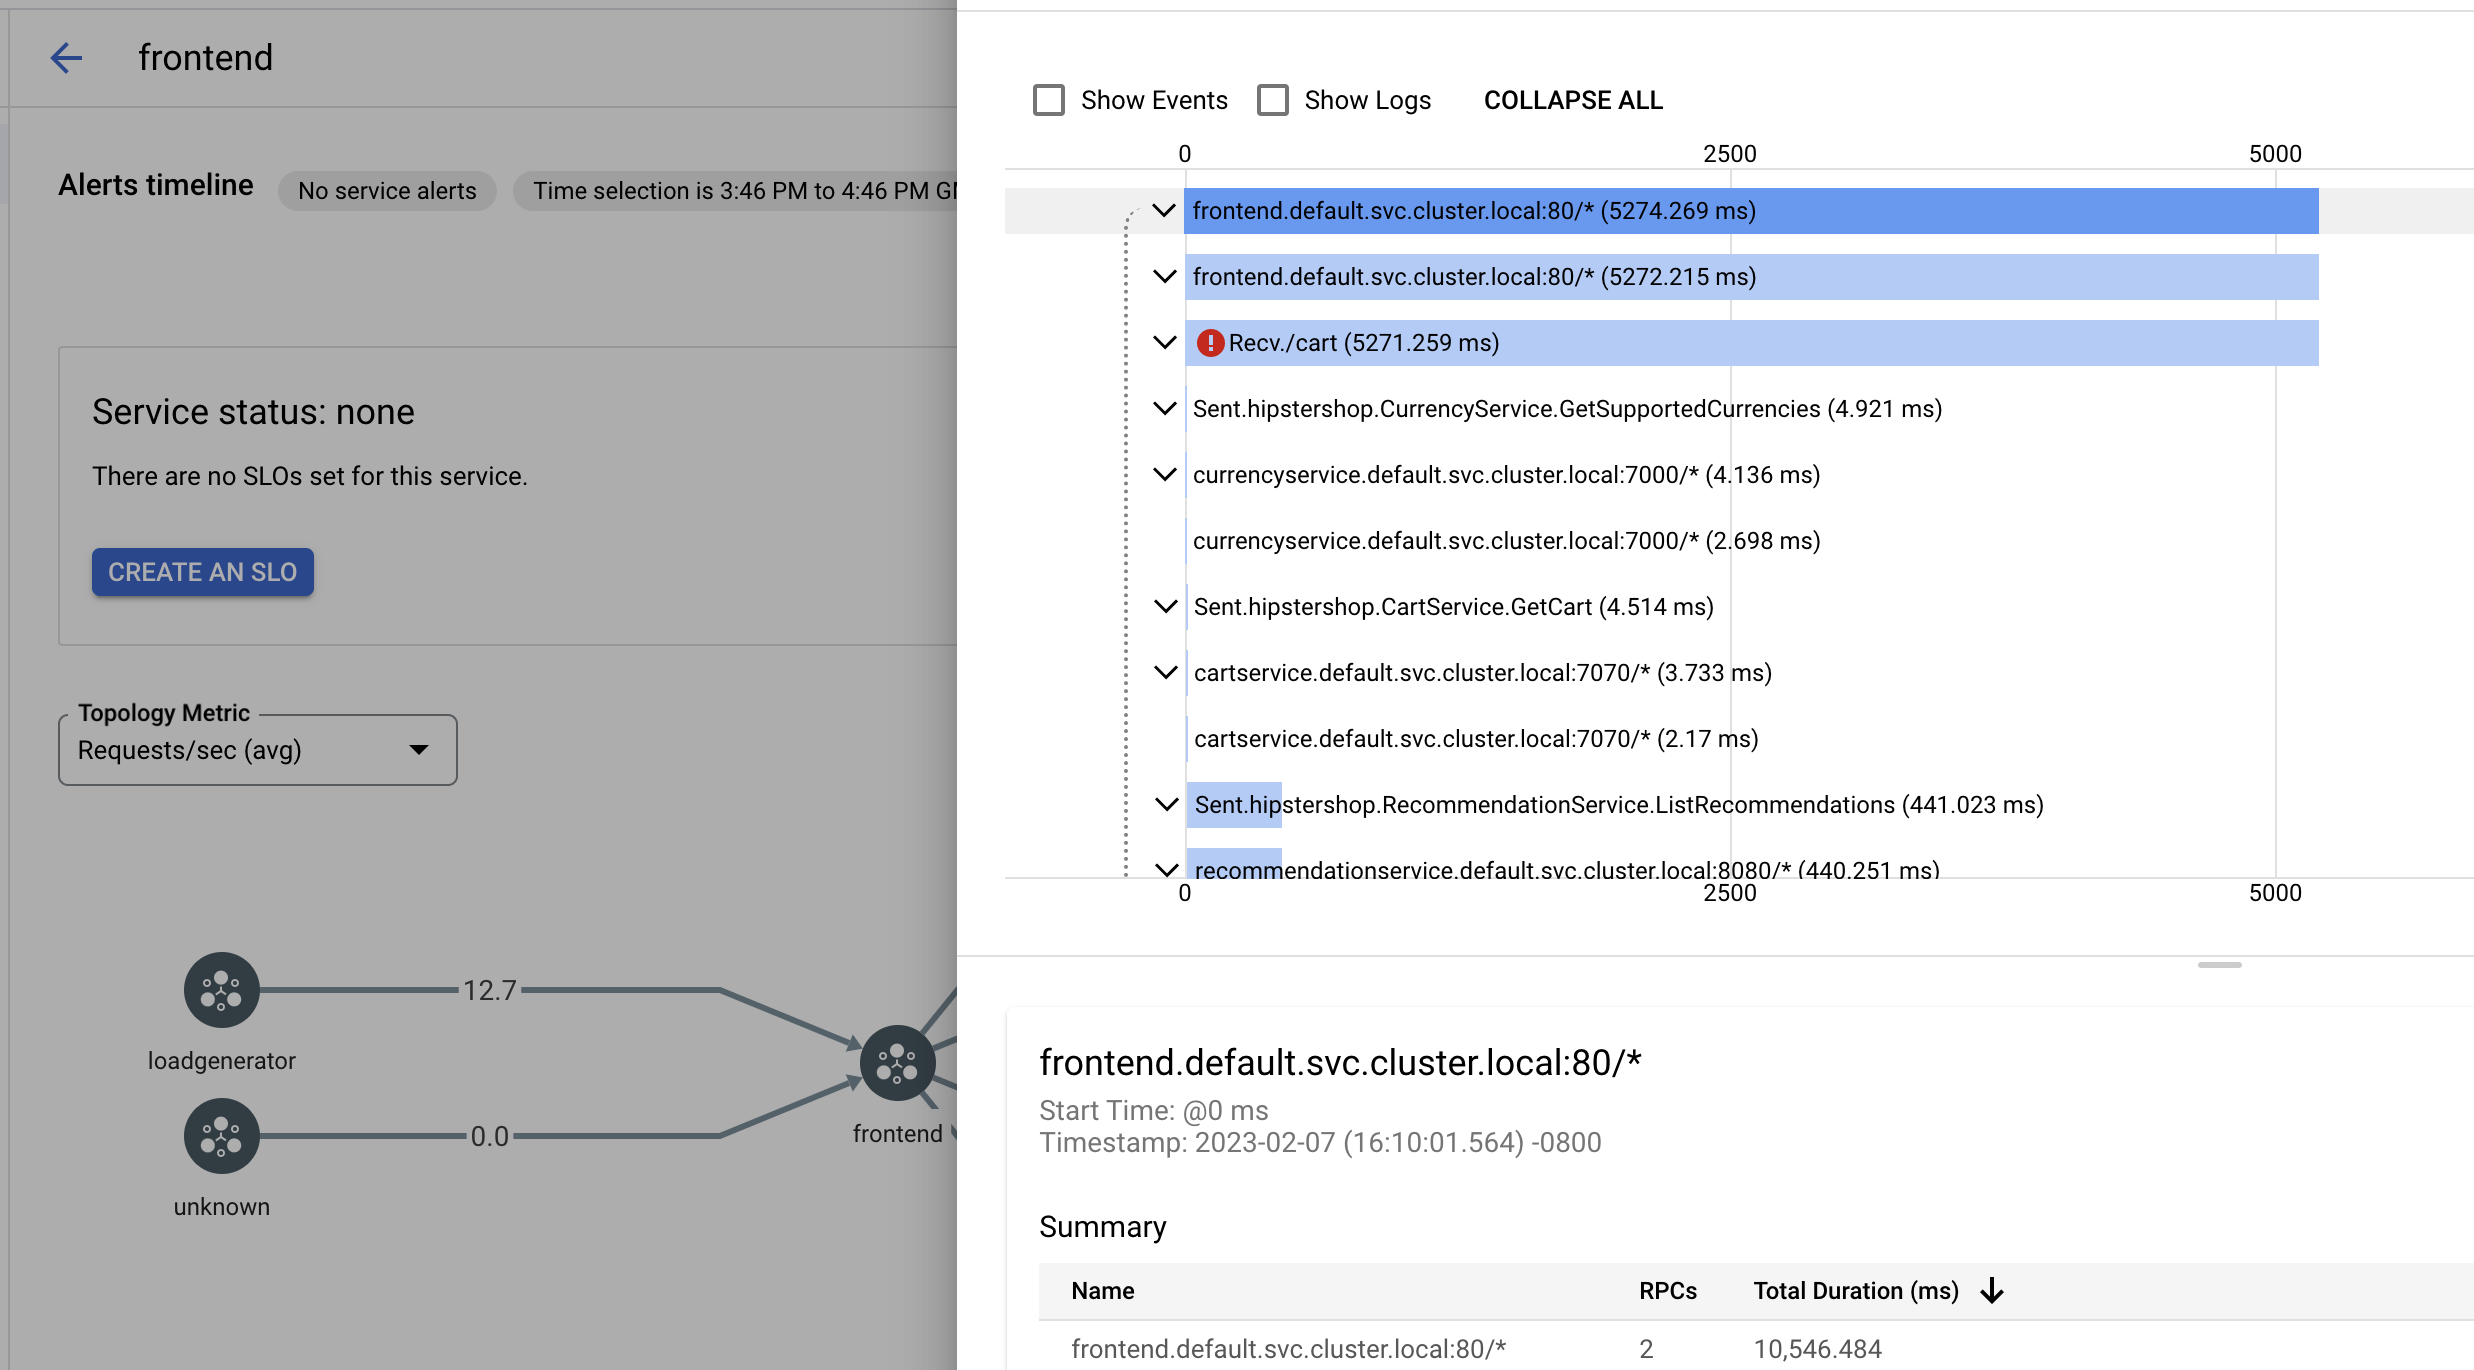Image resolution: width=2474 pixels, height=1370 pixels.
Task: Collapse the currencyservice.default span
Action: 1164,474
